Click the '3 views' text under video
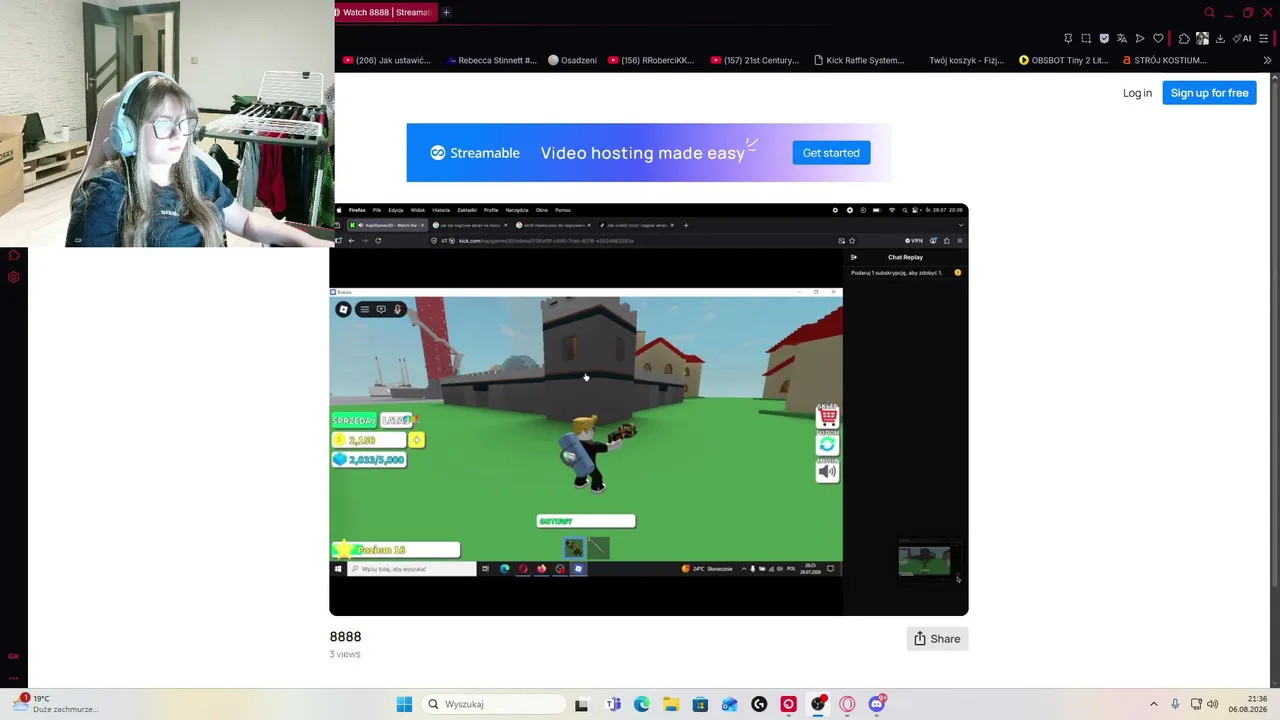This screenshot has height=720, width=1280. 345,654
